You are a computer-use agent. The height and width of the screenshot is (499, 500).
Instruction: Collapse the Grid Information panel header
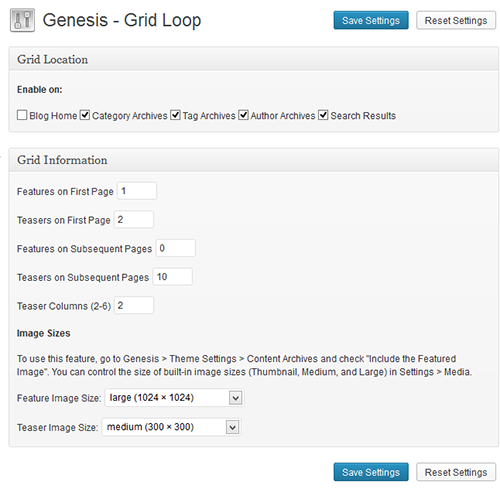pyautogui.click(x=253, y=160)
